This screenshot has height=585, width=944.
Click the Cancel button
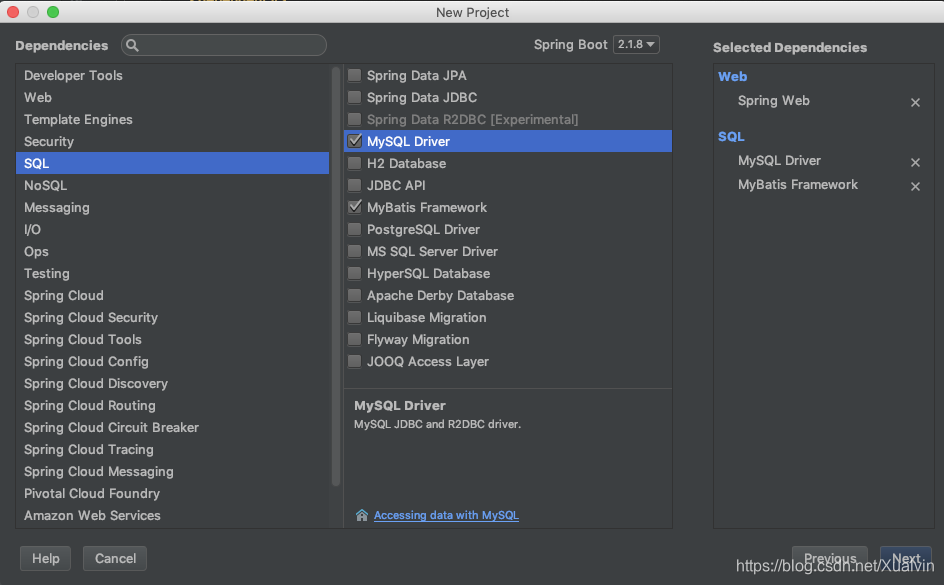(115, 559)
